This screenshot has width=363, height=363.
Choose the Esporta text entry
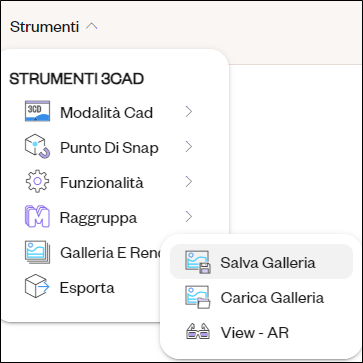[87, 288]
